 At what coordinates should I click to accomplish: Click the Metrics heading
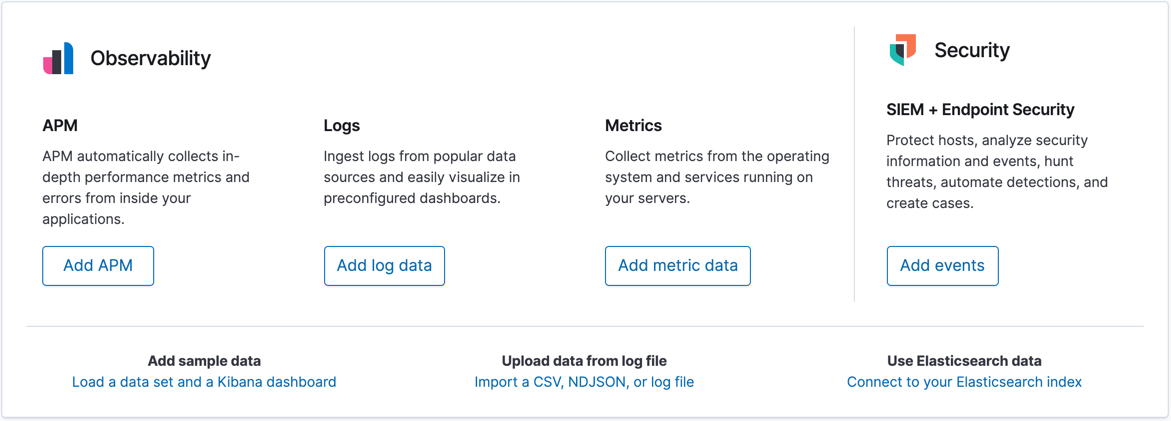[x=633, y=126]
